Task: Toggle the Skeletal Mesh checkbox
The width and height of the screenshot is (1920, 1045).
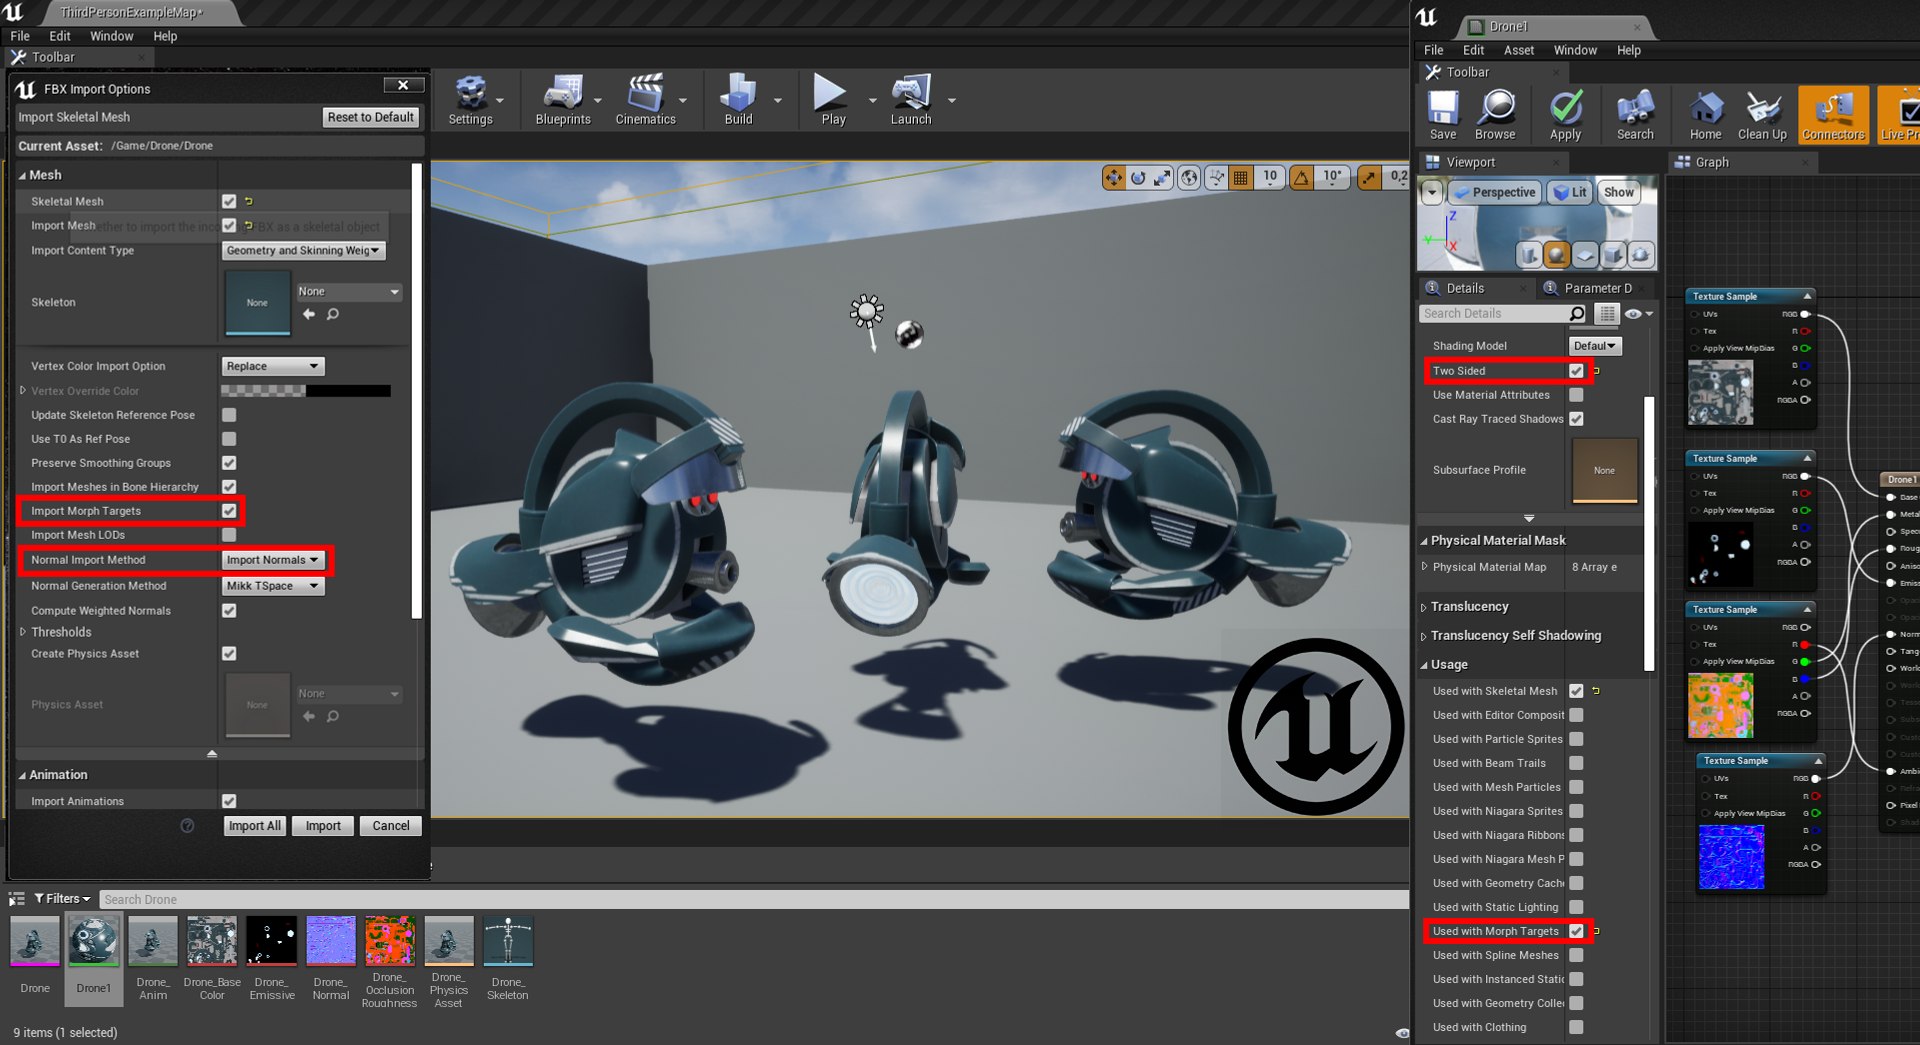Action: pos(229,201)
